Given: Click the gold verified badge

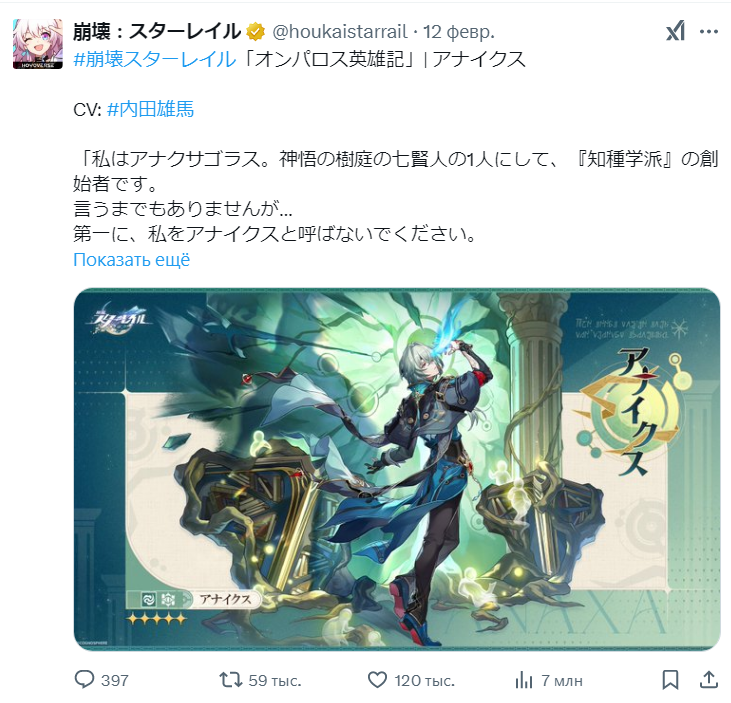Looking at the screenshot, I should pos(255,32).
